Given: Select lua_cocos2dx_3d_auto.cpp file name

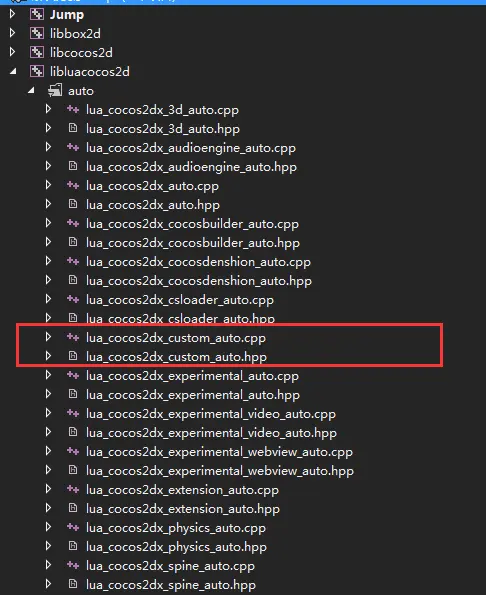Looking at the screenshot, I should (162, 110).
